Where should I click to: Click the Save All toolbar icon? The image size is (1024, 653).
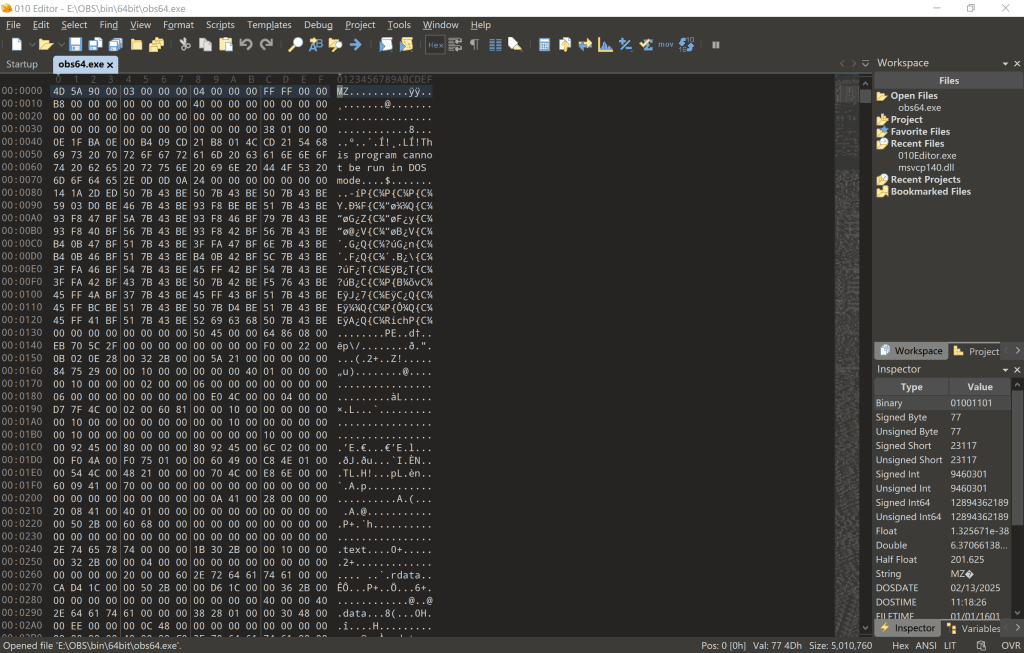tap(116, 44)
